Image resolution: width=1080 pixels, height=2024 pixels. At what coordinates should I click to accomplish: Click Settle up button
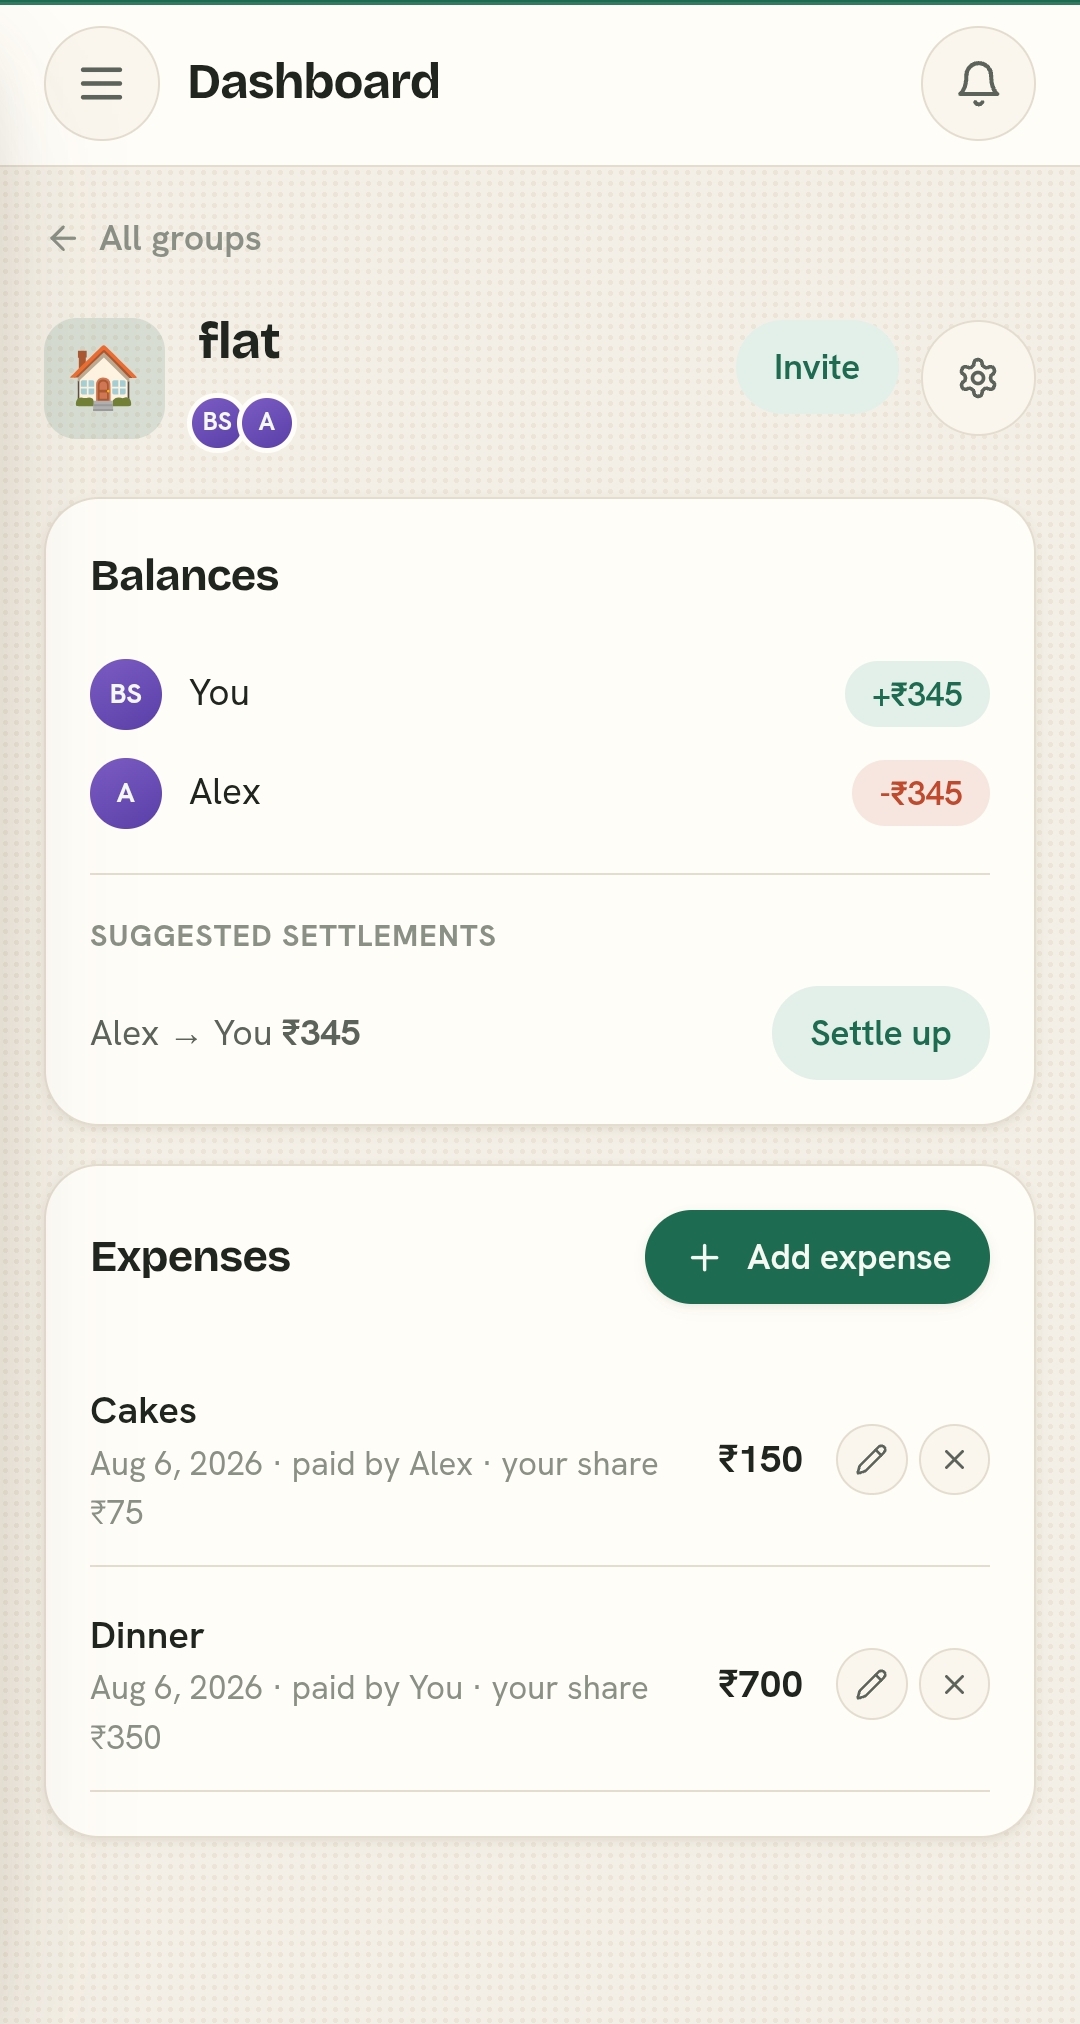click(x=881, y=1033)
